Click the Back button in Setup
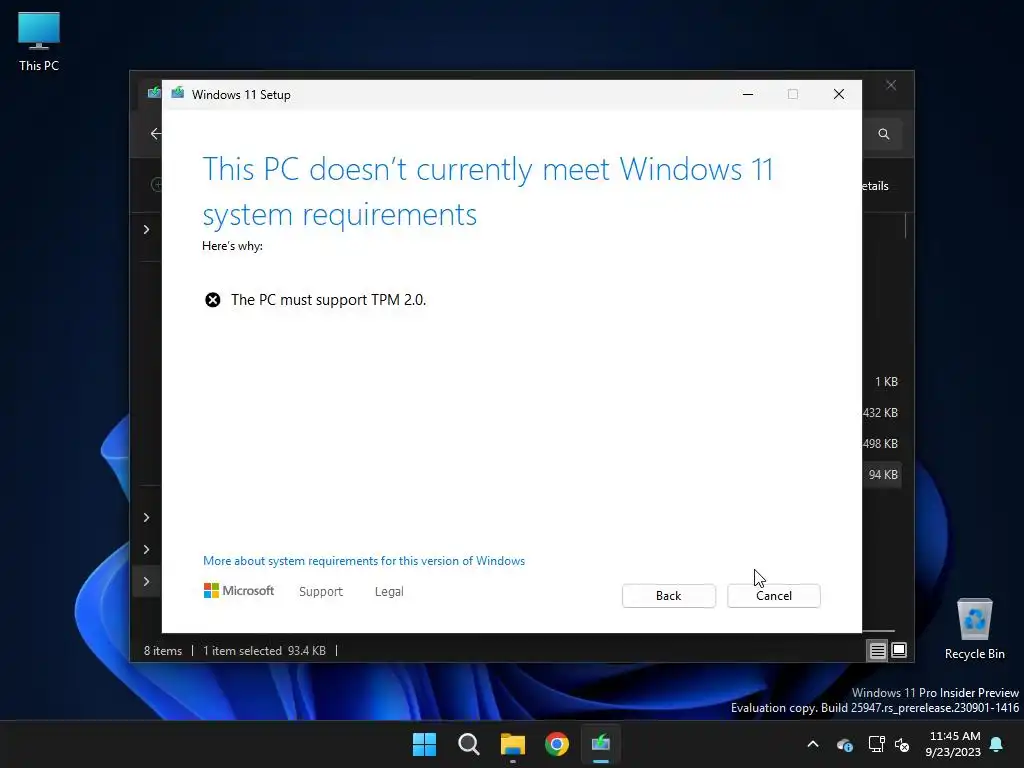Screen dimensions: 1024x768 [x=669, y=596]
